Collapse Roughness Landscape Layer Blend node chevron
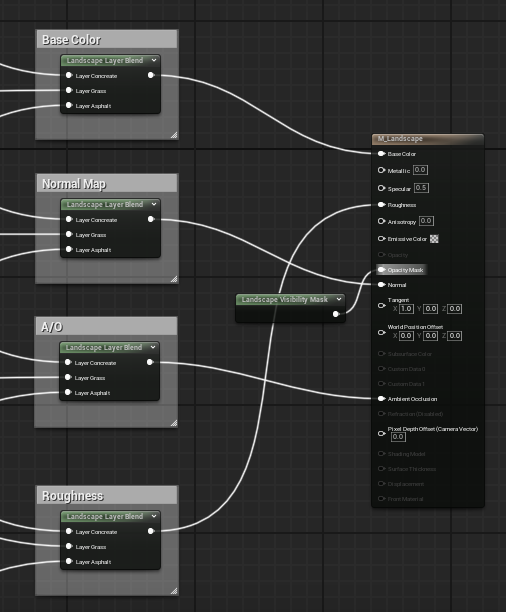Screen dimensions: 506x612 154,516
